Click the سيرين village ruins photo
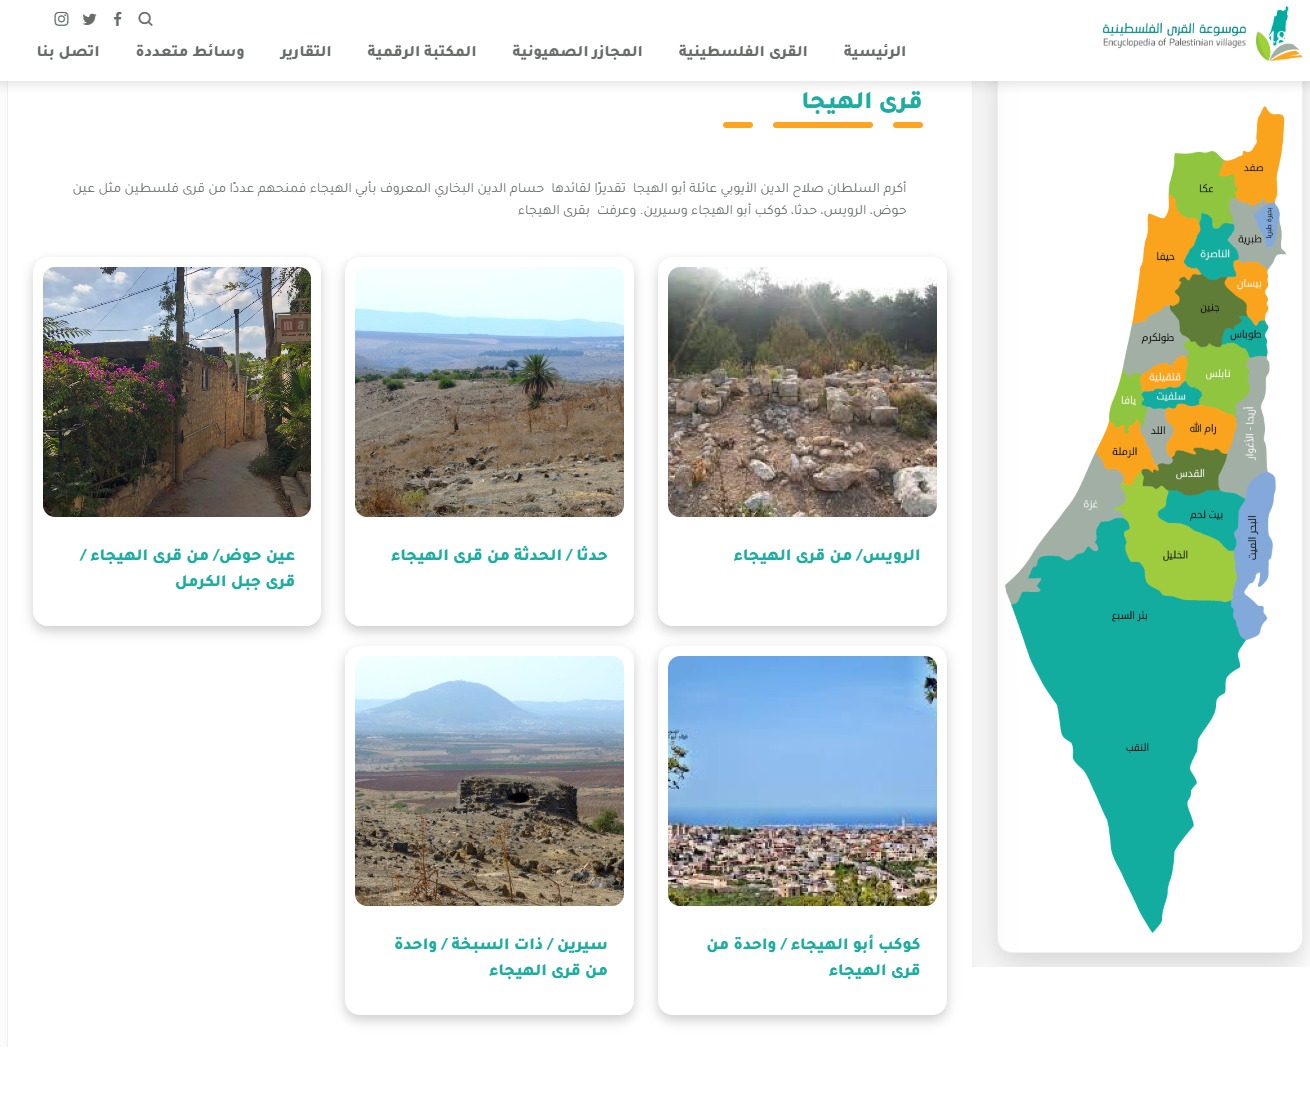This screenshot has height=1120, width=1310. 489,780
